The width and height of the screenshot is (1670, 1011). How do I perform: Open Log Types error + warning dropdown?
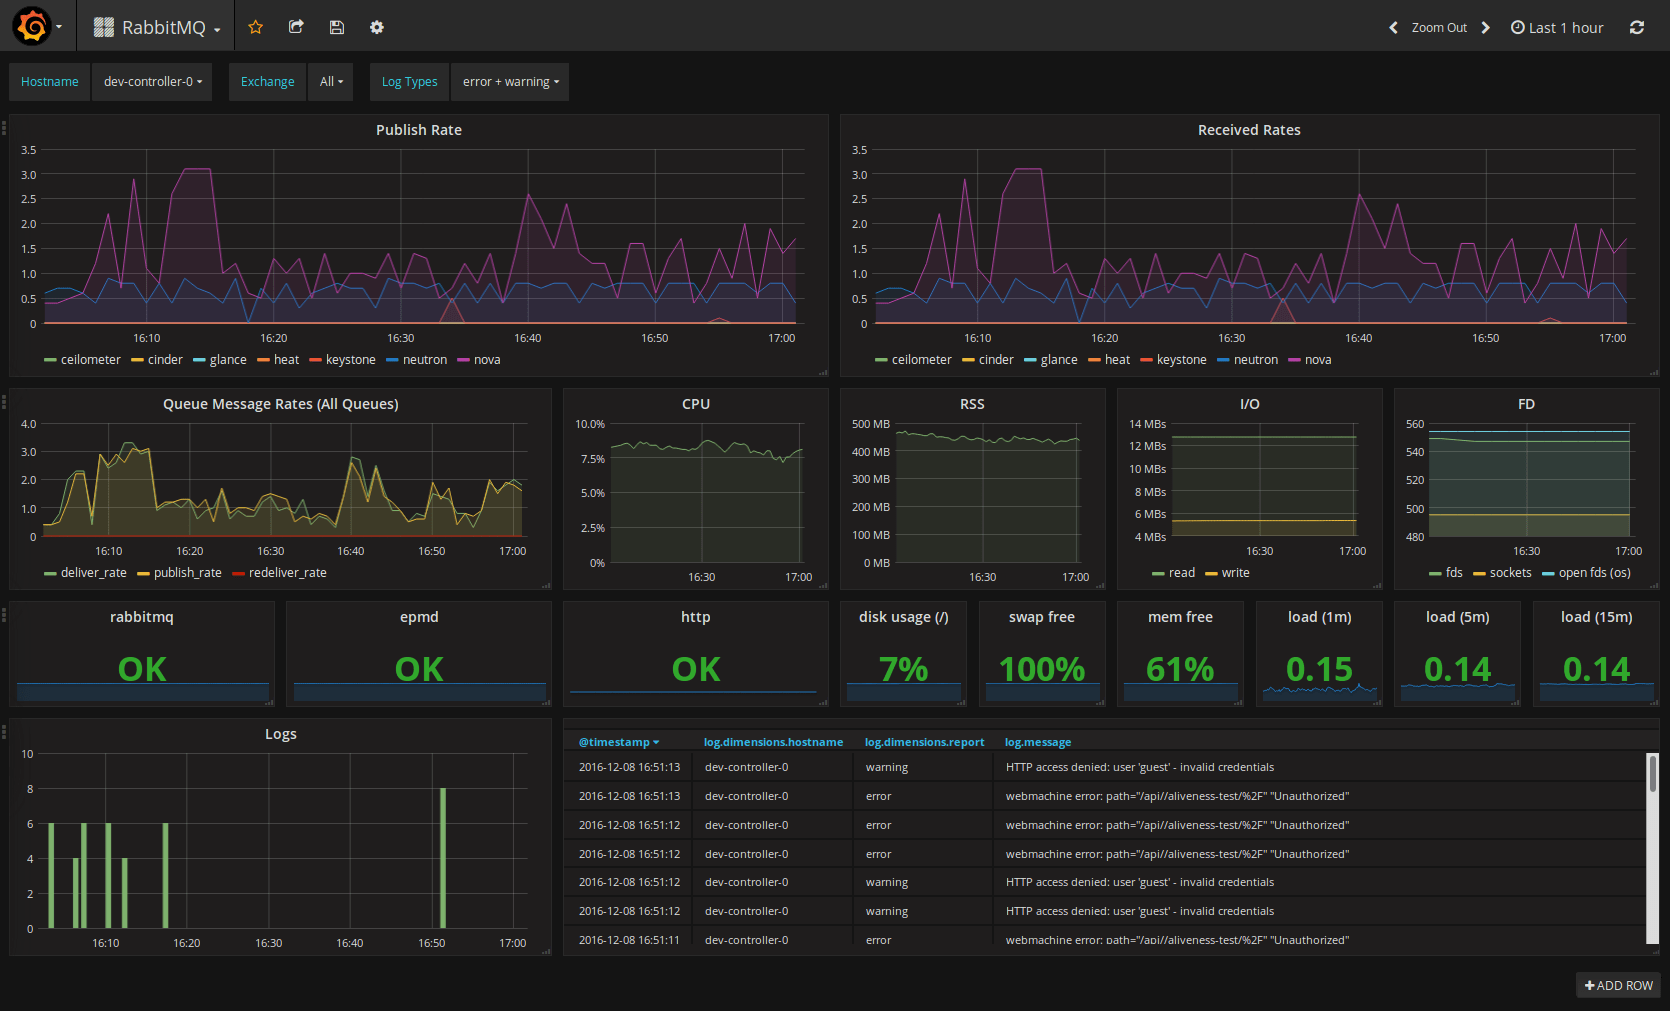coord(510,82)
